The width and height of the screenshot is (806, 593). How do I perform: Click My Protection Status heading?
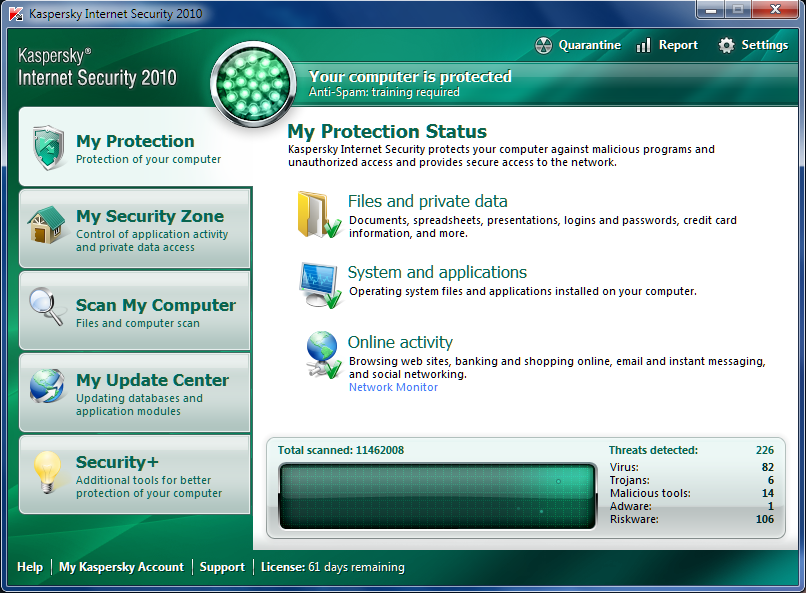coord(387,132)
